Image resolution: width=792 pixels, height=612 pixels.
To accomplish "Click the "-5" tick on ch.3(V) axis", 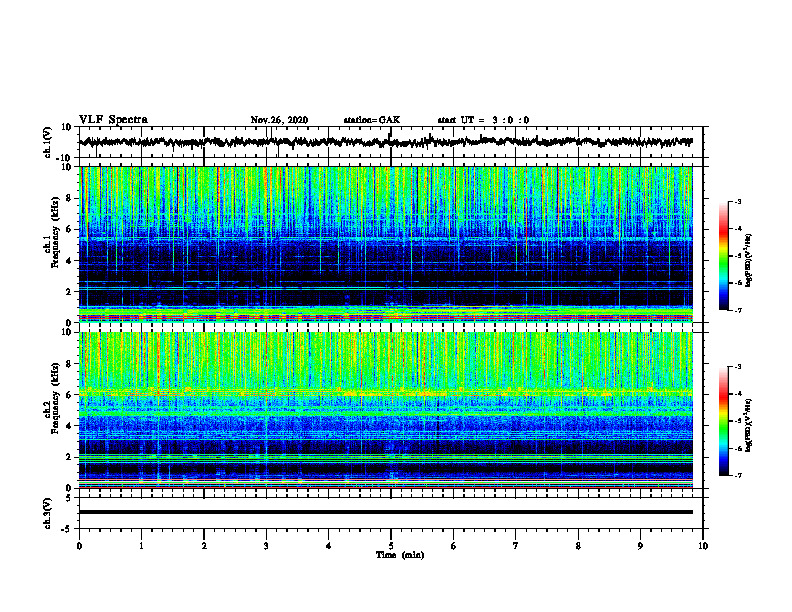I will point(67,529).
